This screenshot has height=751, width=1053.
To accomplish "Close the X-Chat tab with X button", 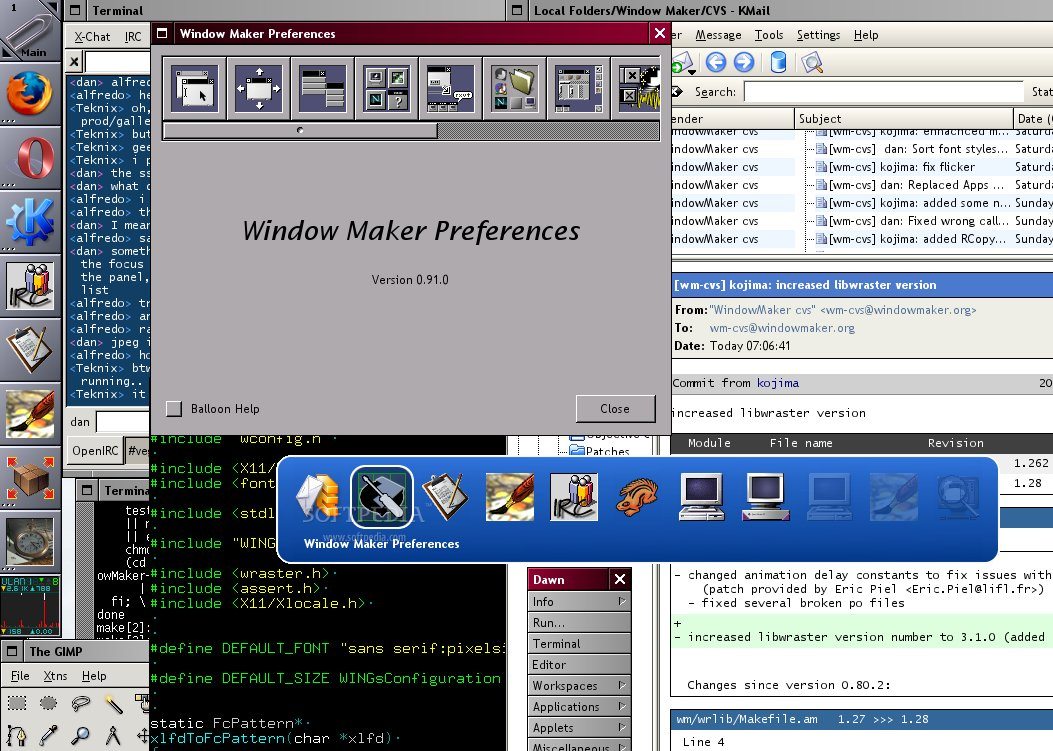I will pos(74,62).
